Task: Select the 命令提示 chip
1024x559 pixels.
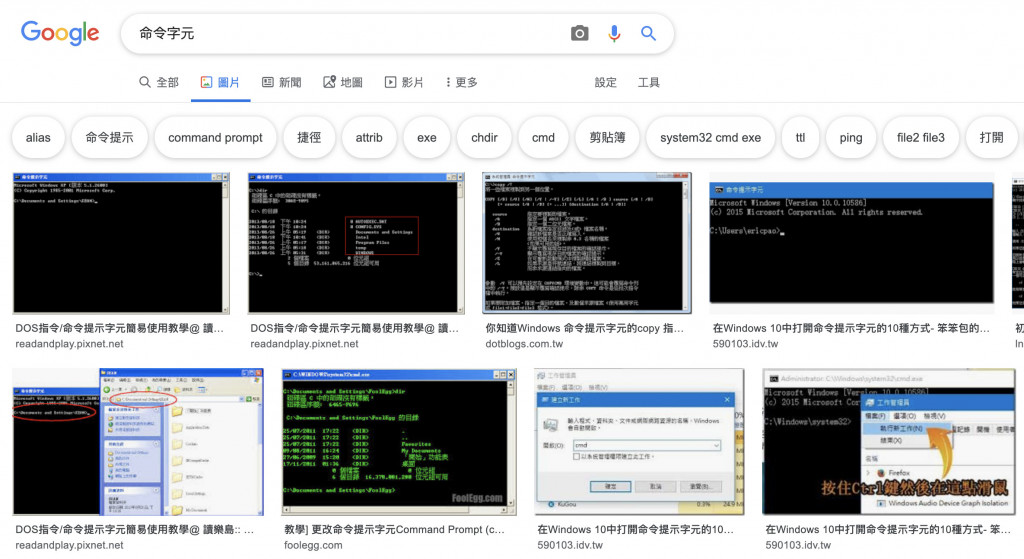Action: pos(109,138)
